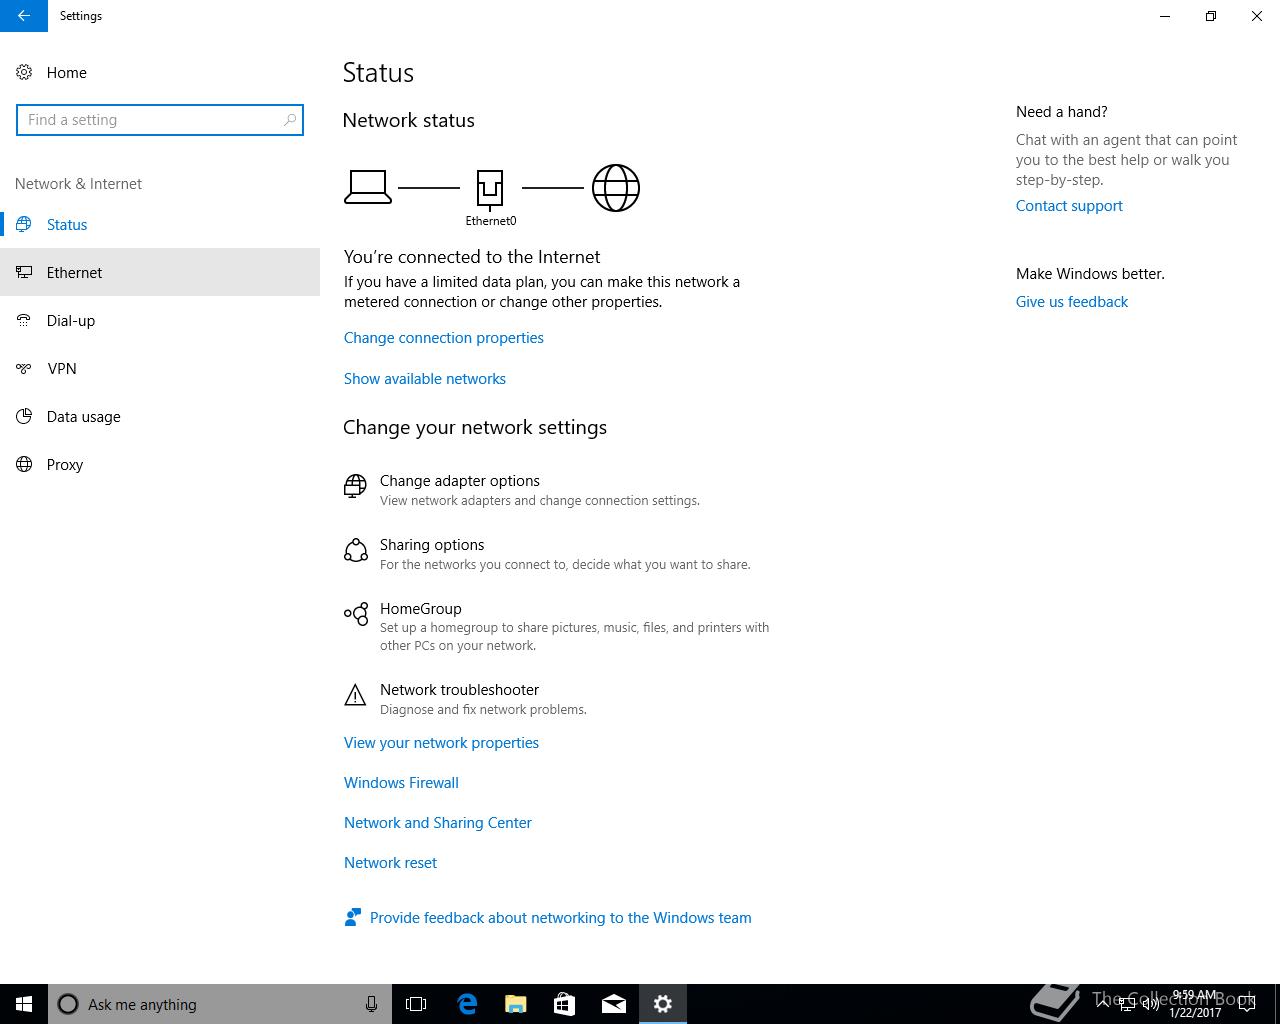Click Ask me anything search box
This screenshot has height=1024, width=1280.
pyautogui.click(x=220, y=1004)
